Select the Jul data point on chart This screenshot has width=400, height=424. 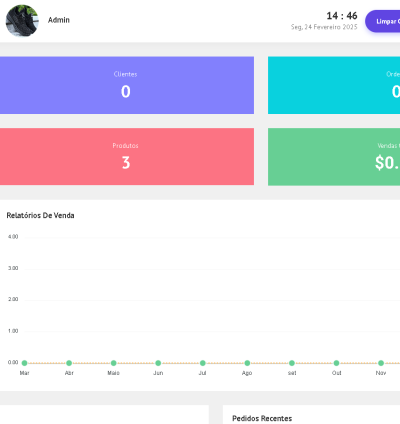tap(203, 363)
